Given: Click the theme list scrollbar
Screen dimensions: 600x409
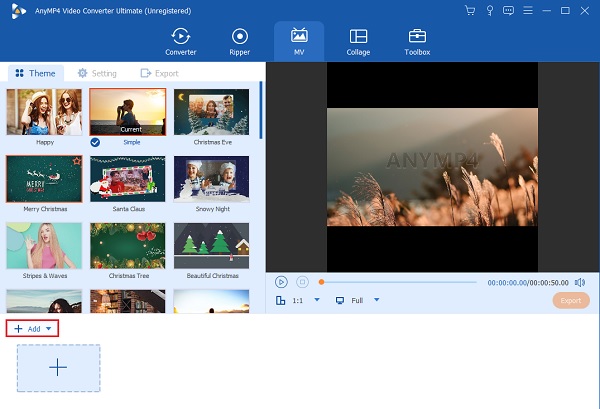Looking at the screenshot, I should pyautogui.click(x=261, y=110).
